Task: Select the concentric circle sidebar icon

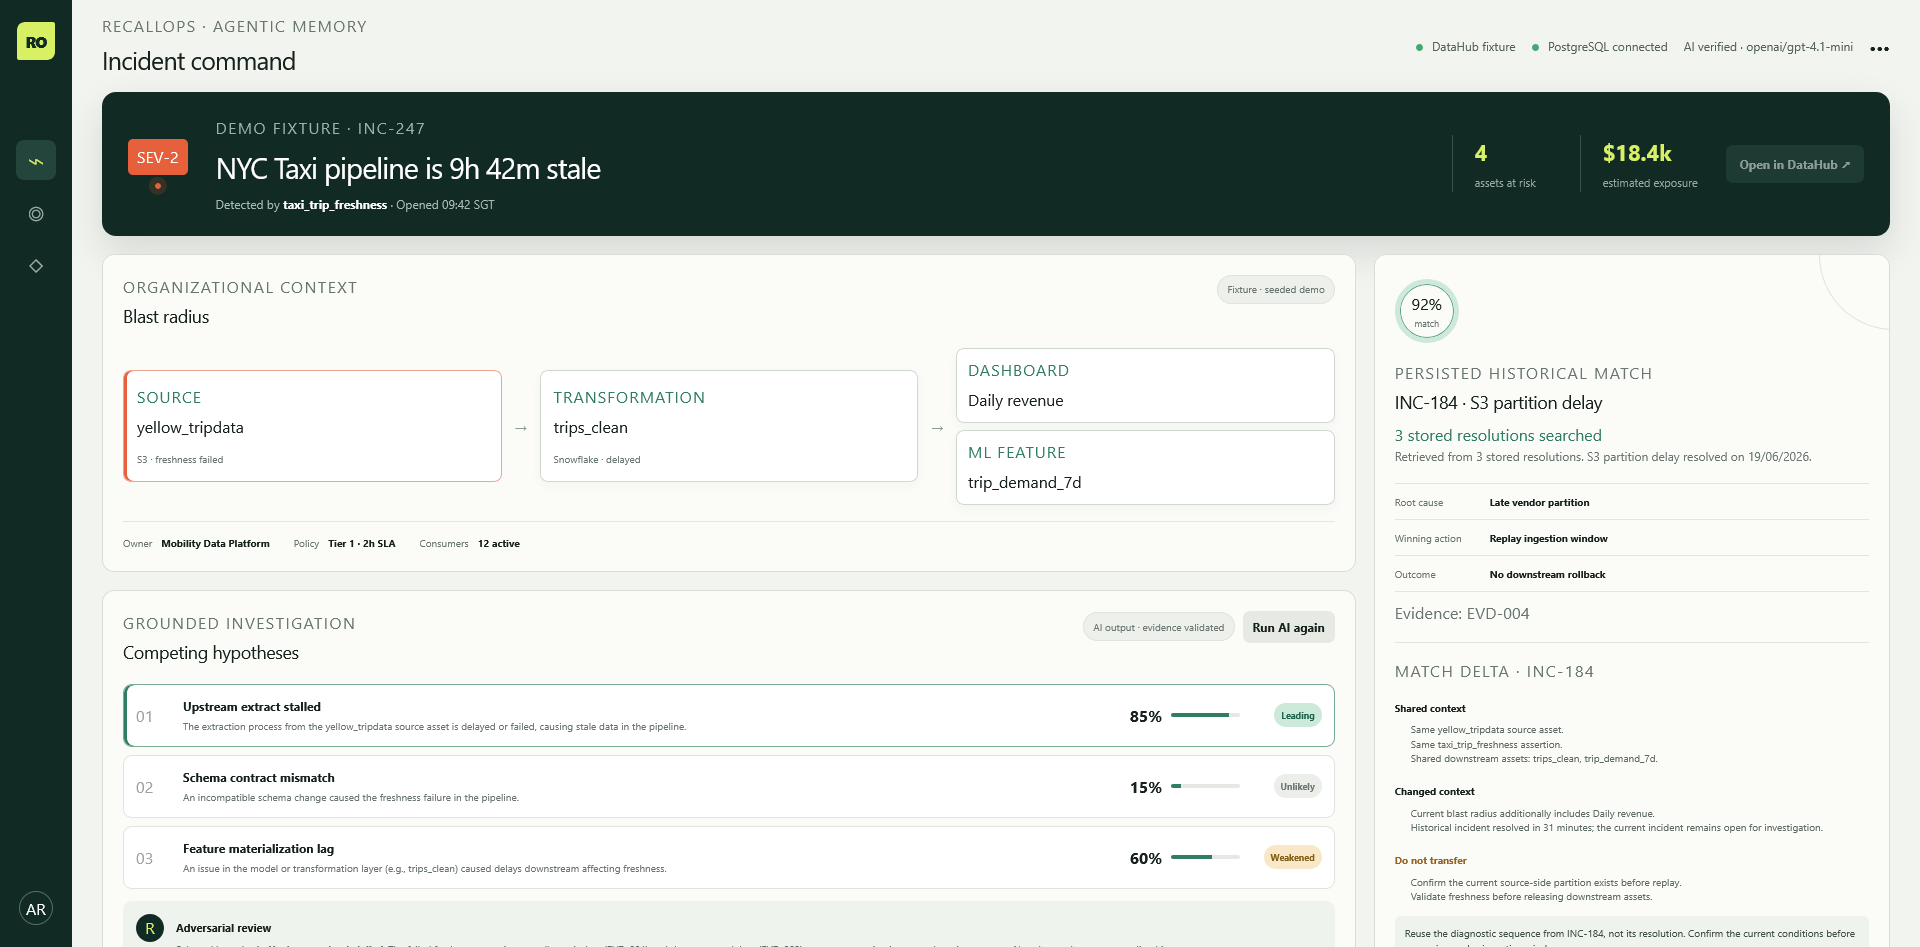Action: [x=36, y=214]
